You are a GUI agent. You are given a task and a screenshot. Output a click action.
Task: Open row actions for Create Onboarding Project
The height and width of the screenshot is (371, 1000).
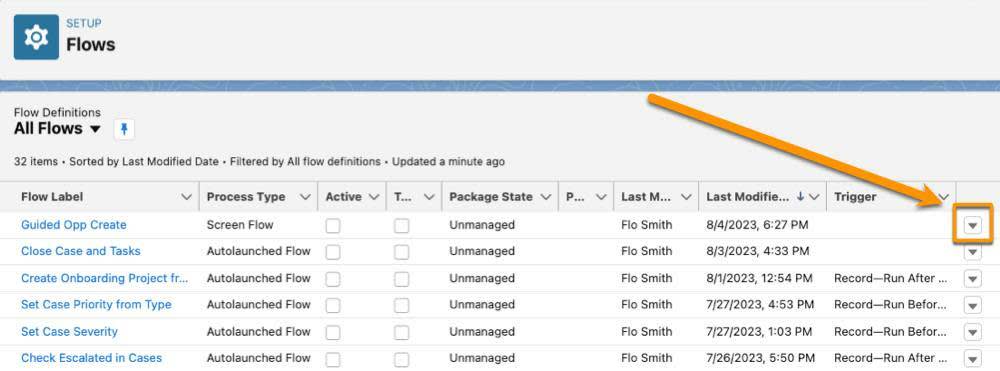pyautogui.click(x=973, y=279)
